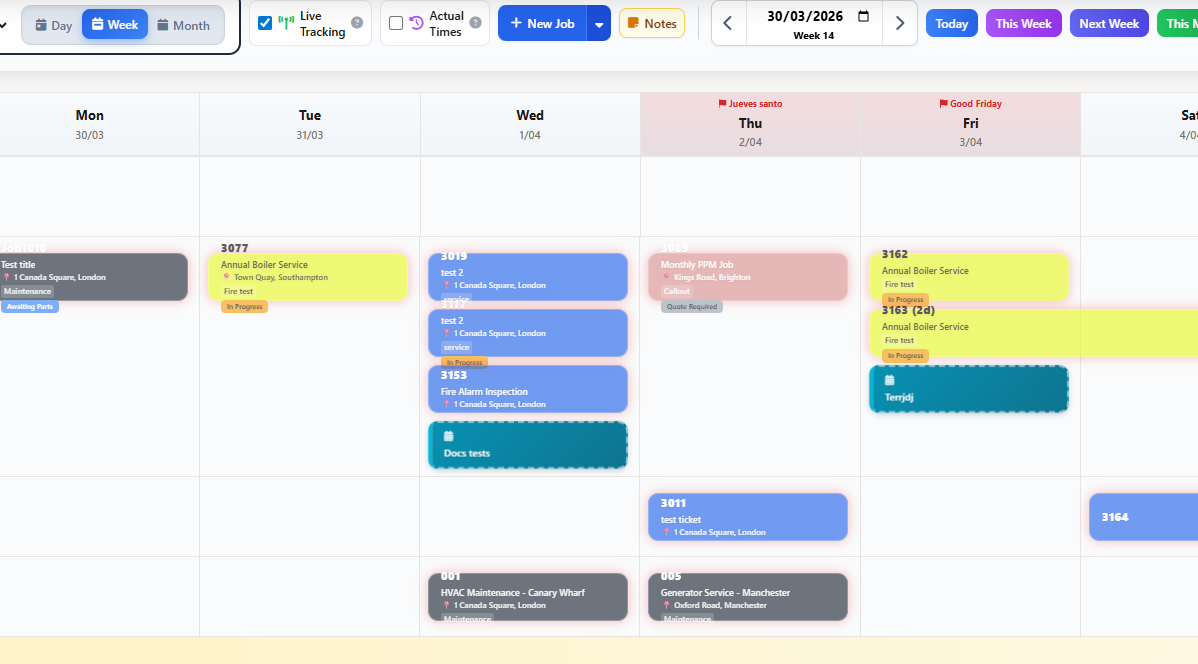Image resolution: width=1198 pixels, height=664 pixels.
Task: Jump to Today
Action: [952, 24]
